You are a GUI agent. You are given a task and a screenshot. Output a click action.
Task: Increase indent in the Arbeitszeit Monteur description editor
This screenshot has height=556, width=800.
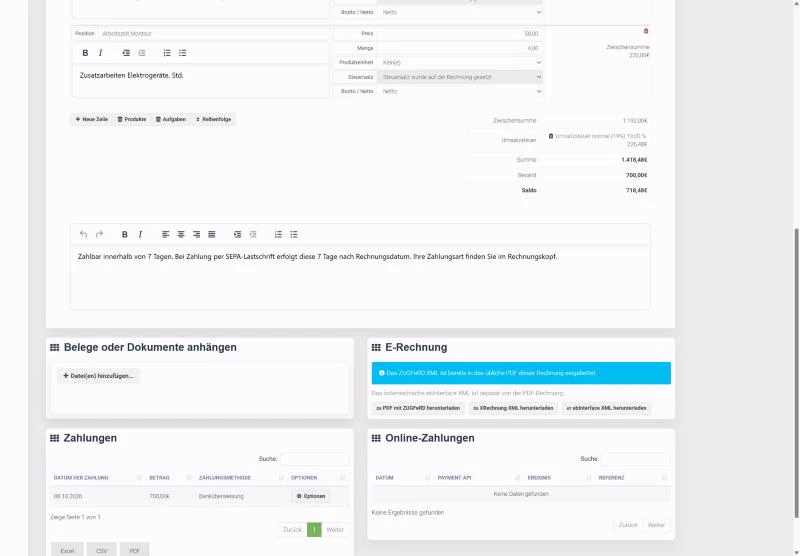(x=126, y=53)
